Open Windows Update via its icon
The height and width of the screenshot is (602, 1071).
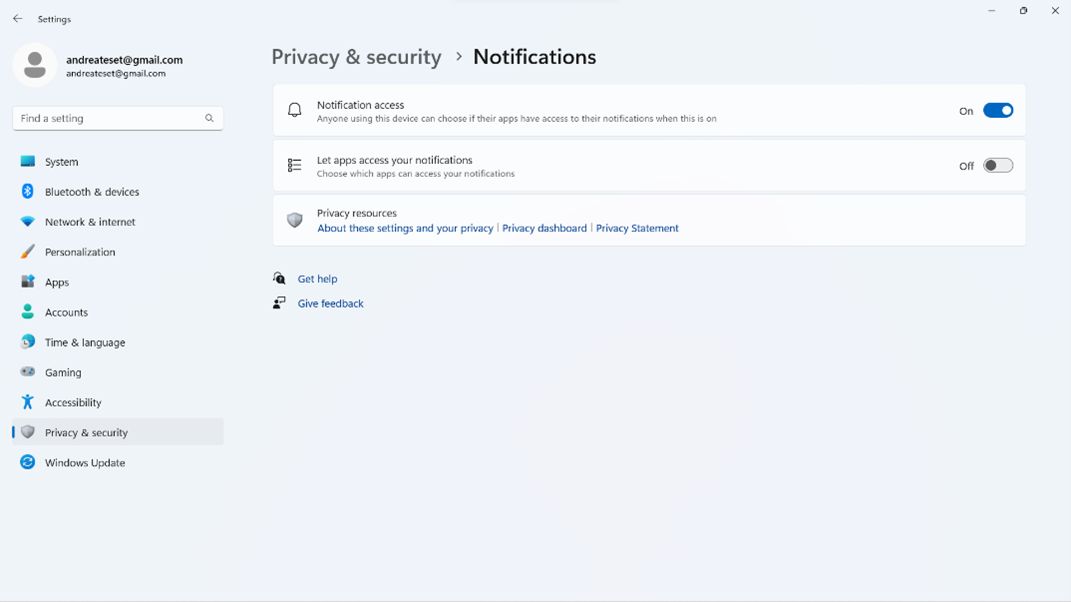(28, 462)
